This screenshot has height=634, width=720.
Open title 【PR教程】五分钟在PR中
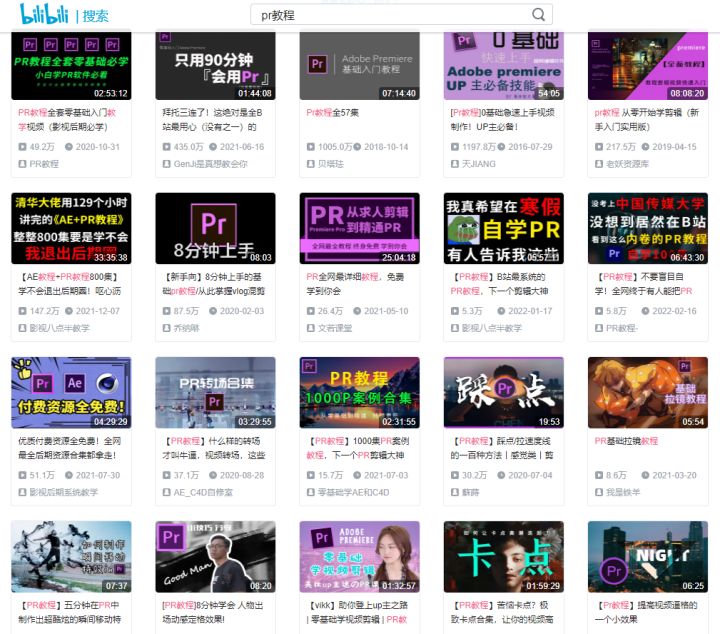[x=69, y=612]
